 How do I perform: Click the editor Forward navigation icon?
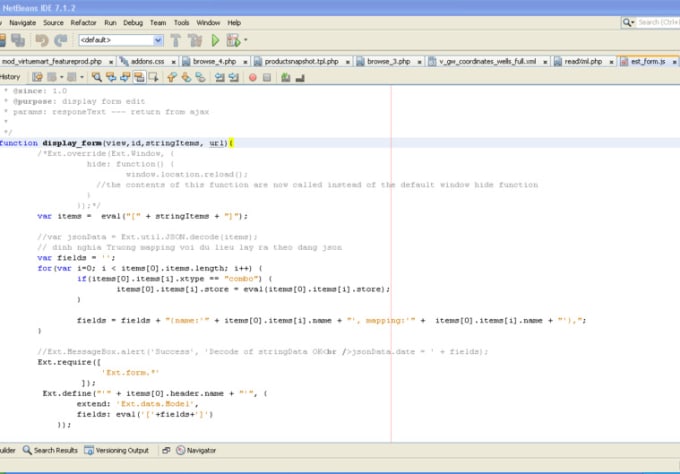point(72,77)
